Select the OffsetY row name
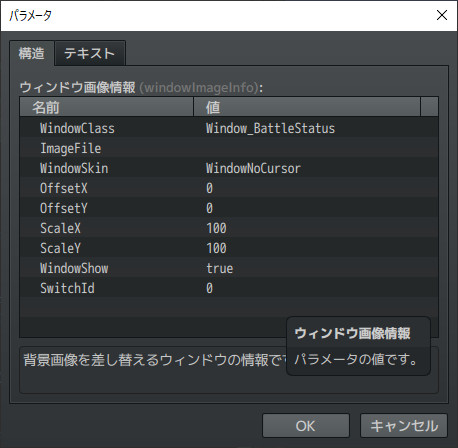 point(64,208)
